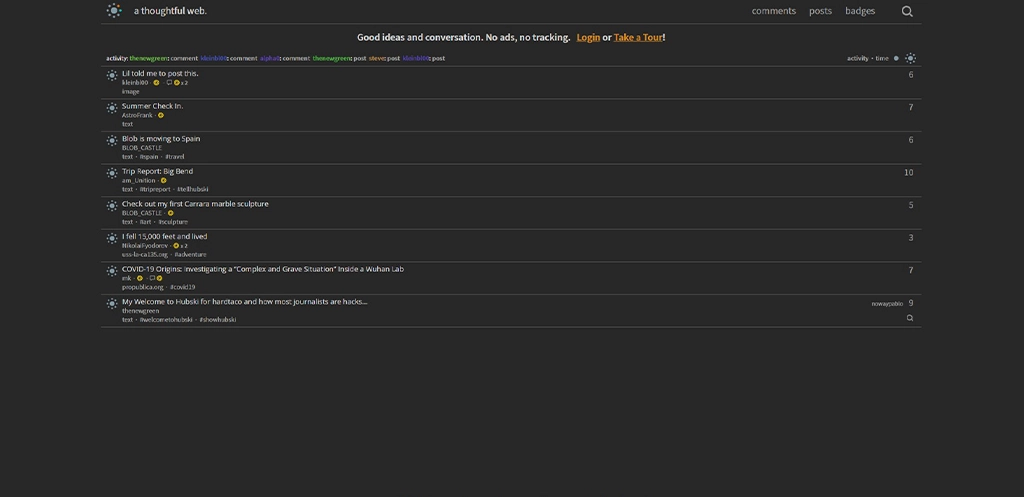Open 'Check out my first Carrara marble sculpture'

(x=195, y=204)
